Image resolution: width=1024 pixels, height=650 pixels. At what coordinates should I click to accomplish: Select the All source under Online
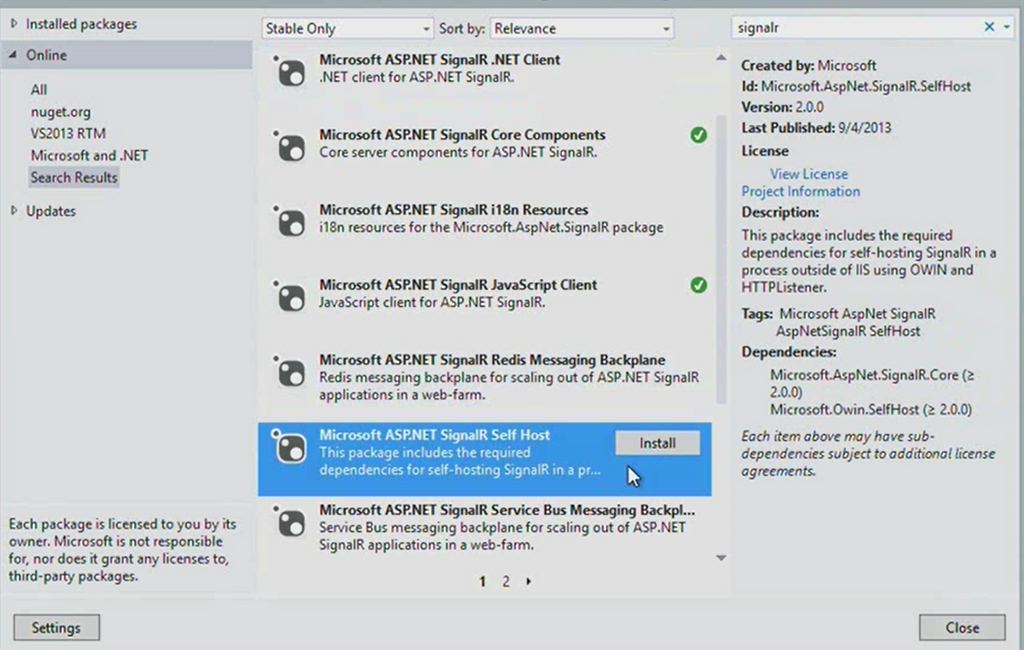(39, 89)
